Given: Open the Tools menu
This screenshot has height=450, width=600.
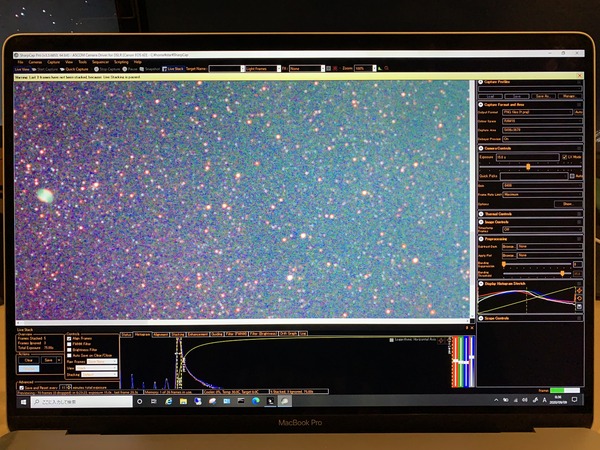Looking at the screenshot, I should [82, 62].
